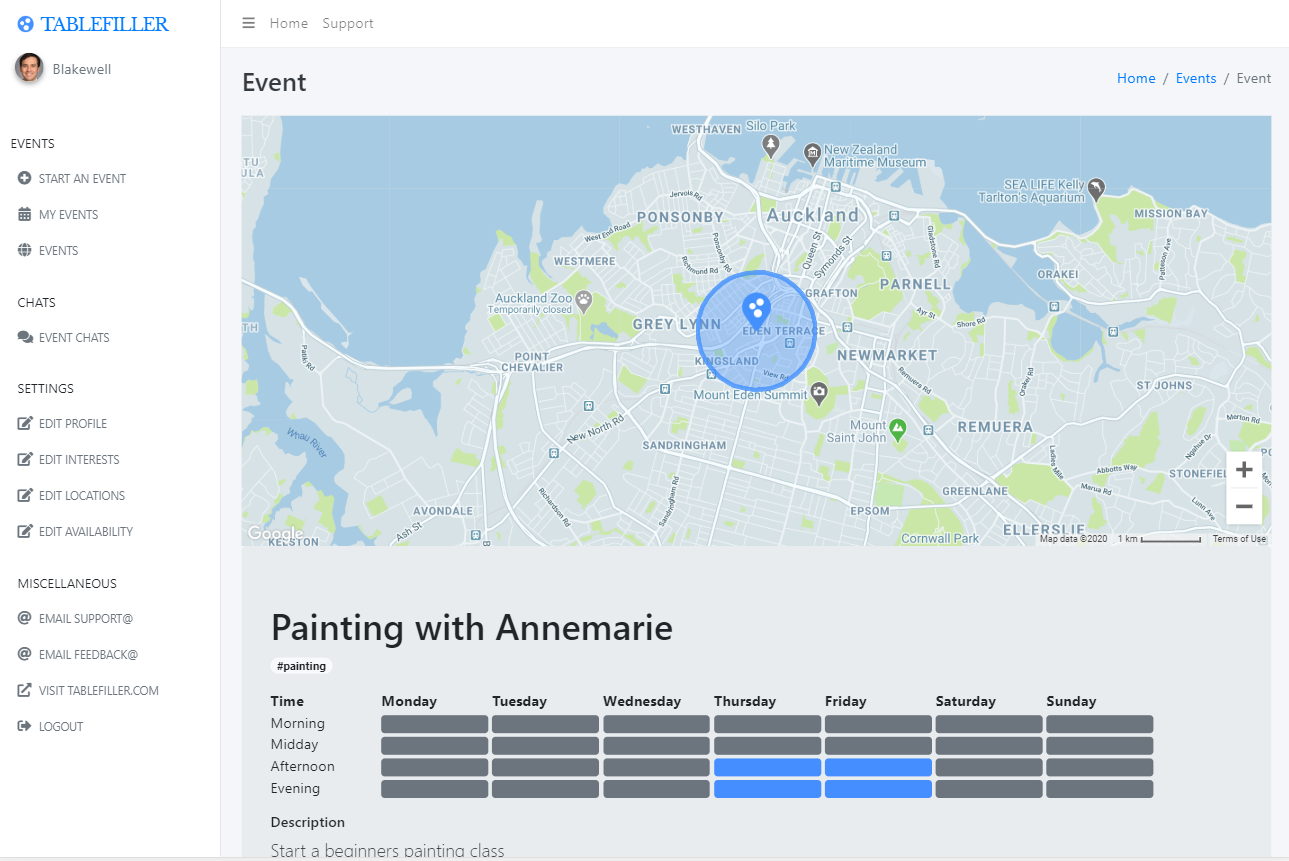Image resolution: width=1289 pixels, height=861 pixels.
Task: Click the Email Support at-sign icon
Action: [x=25, y=618]
